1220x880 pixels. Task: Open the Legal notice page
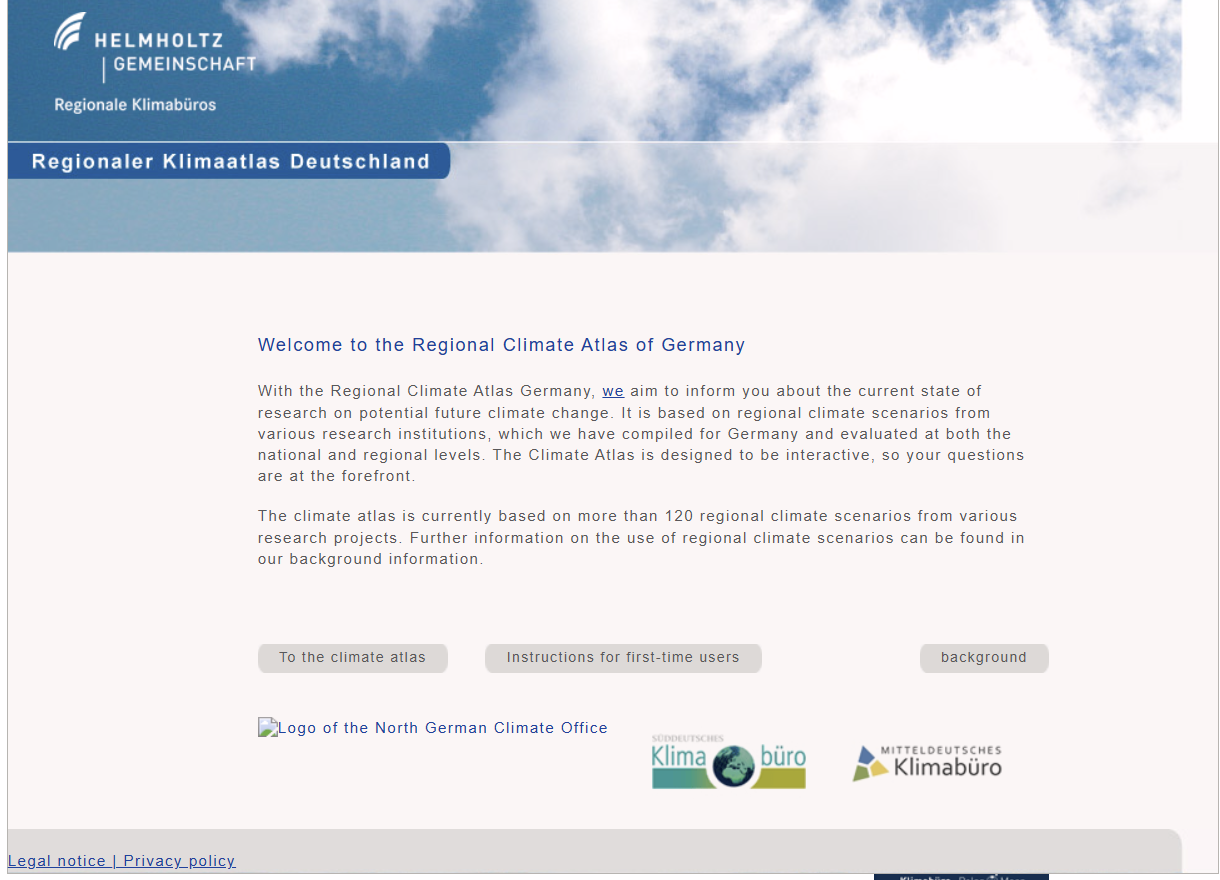(x=58, y=860)
